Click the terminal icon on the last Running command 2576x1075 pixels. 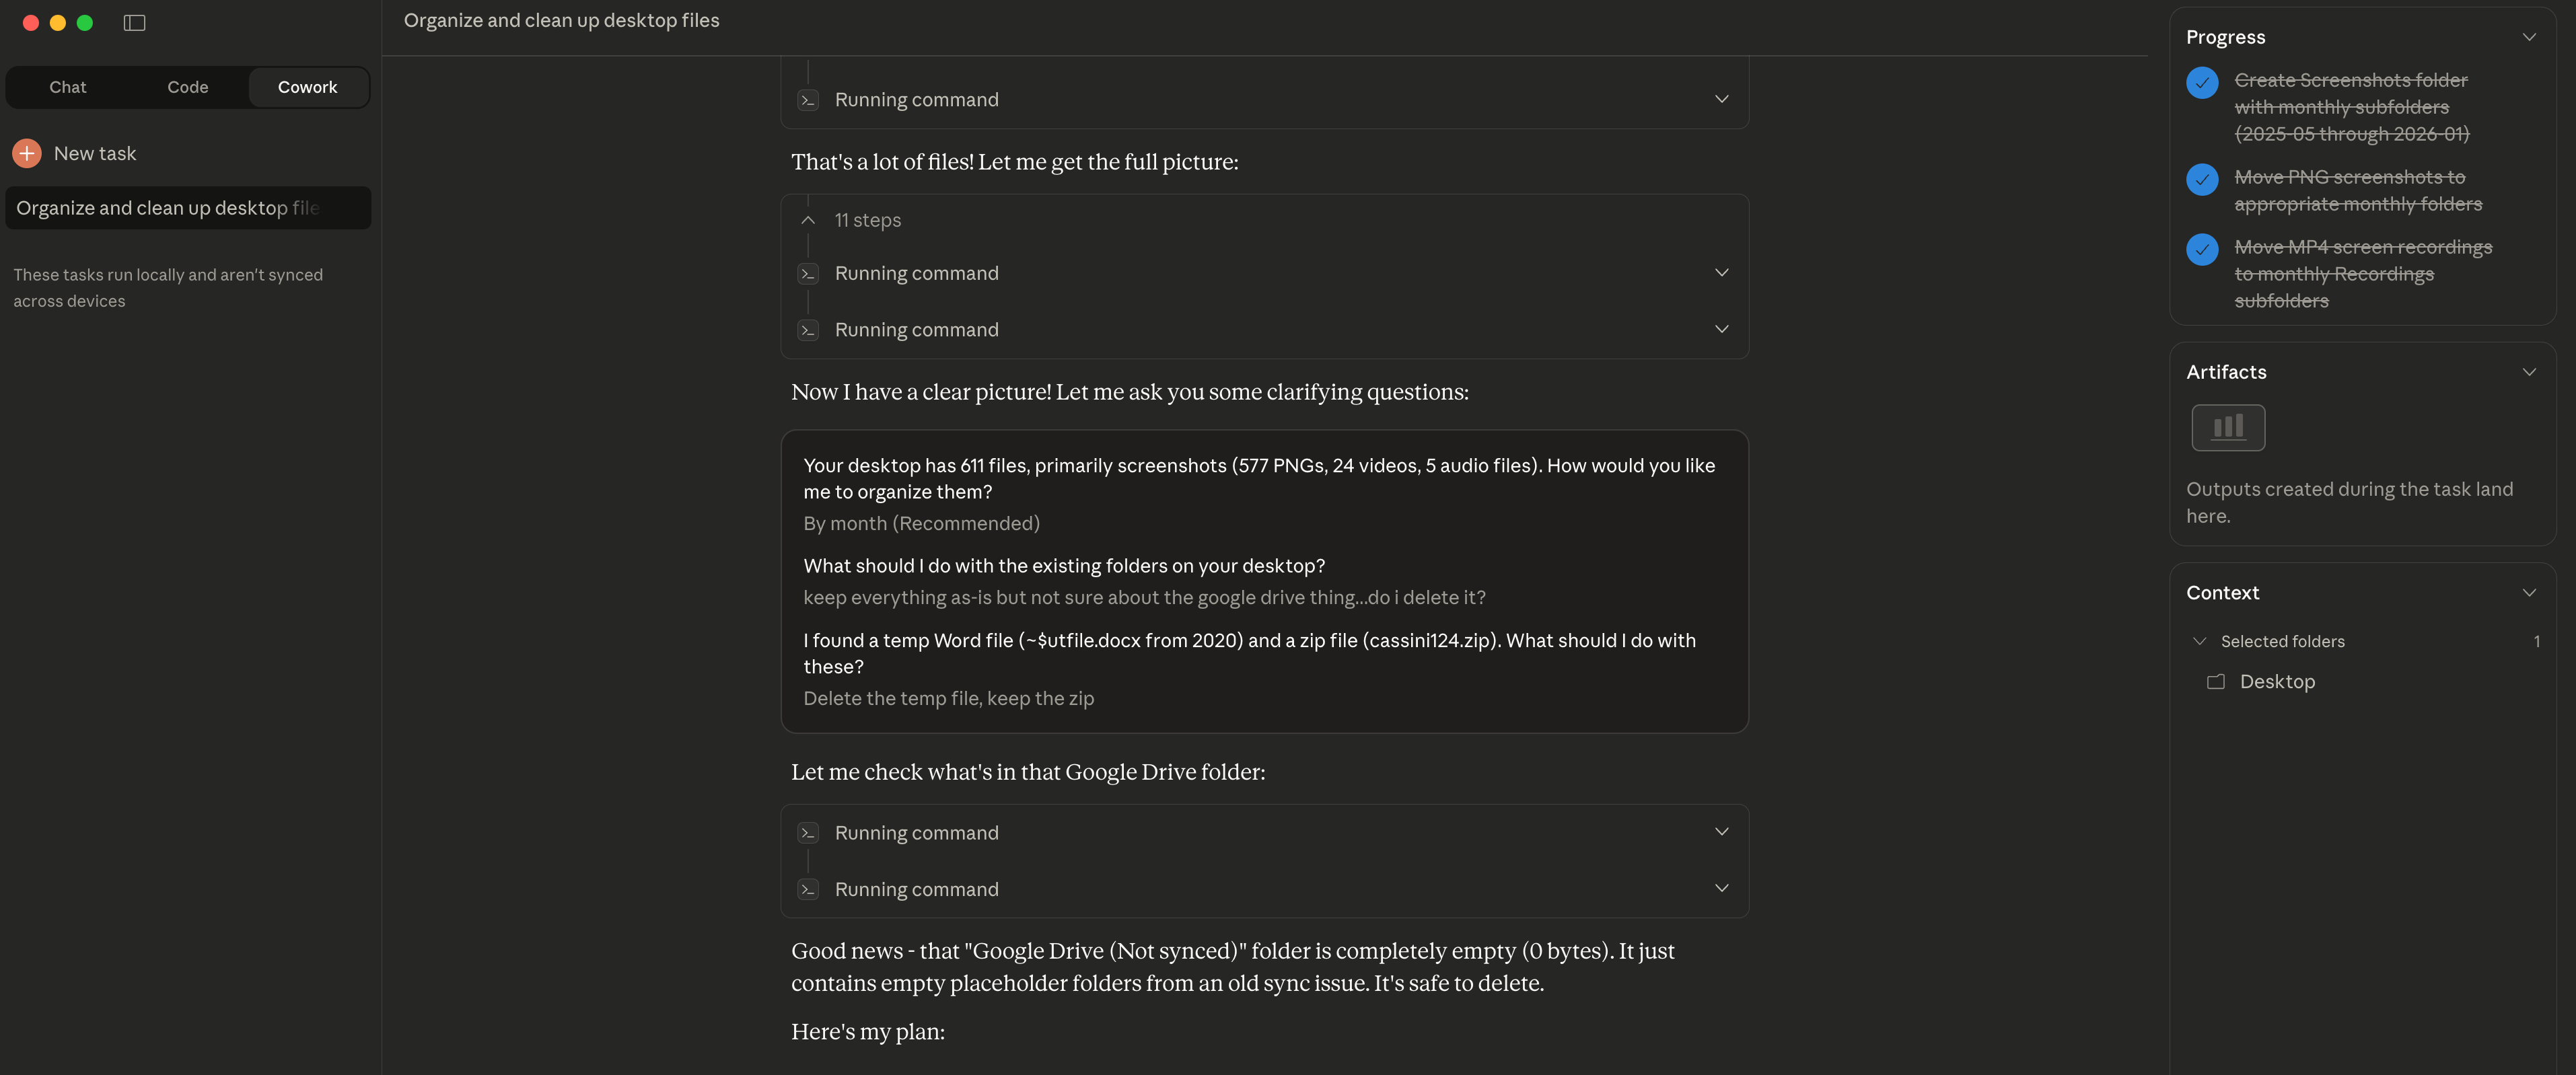808,888
